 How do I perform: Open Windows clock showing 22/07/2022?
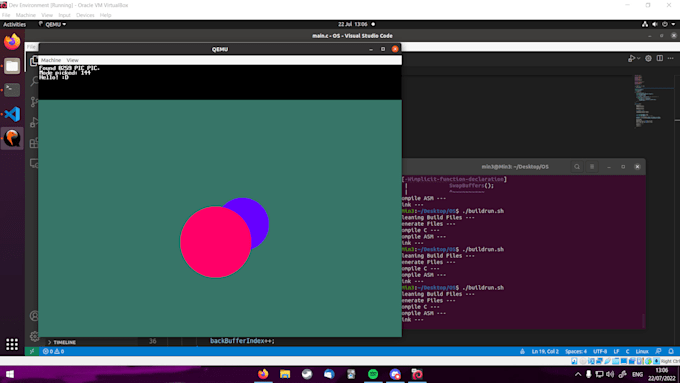pos(661,374)
